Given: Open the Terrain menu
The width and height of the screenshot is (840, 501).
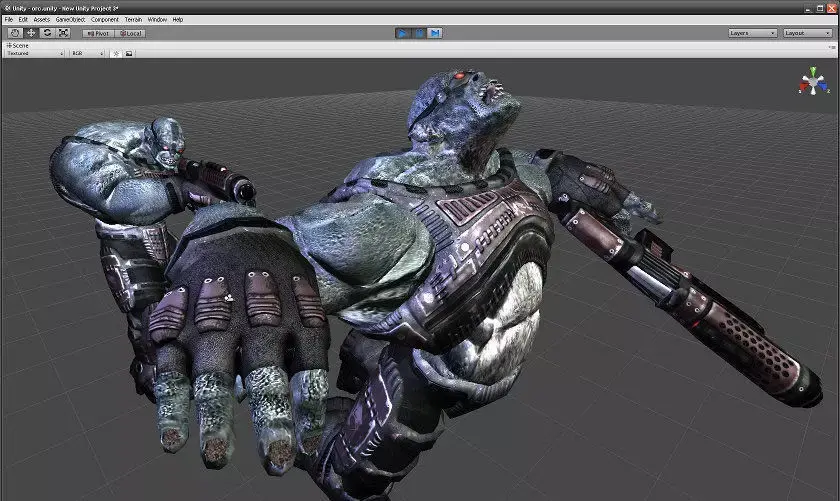Looking at the screenshot, I should pos(133,19).
